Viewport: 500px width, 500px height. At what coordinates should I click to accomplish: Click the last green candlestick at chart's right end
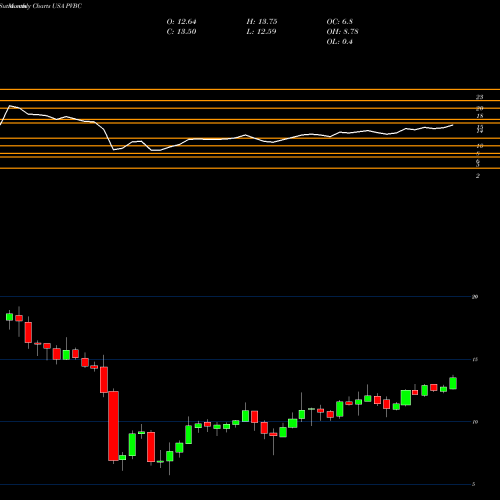[x=453, y=383]
